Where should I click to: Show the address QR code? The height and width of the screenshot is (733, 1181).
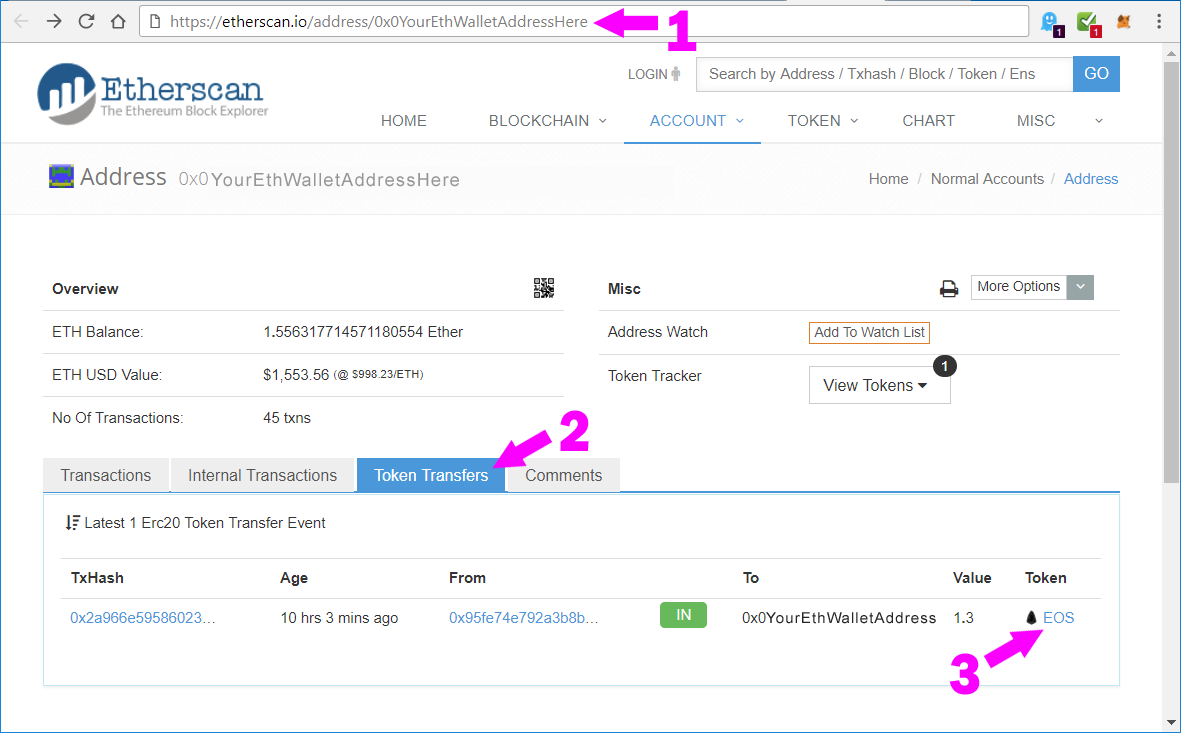(544, 288)
